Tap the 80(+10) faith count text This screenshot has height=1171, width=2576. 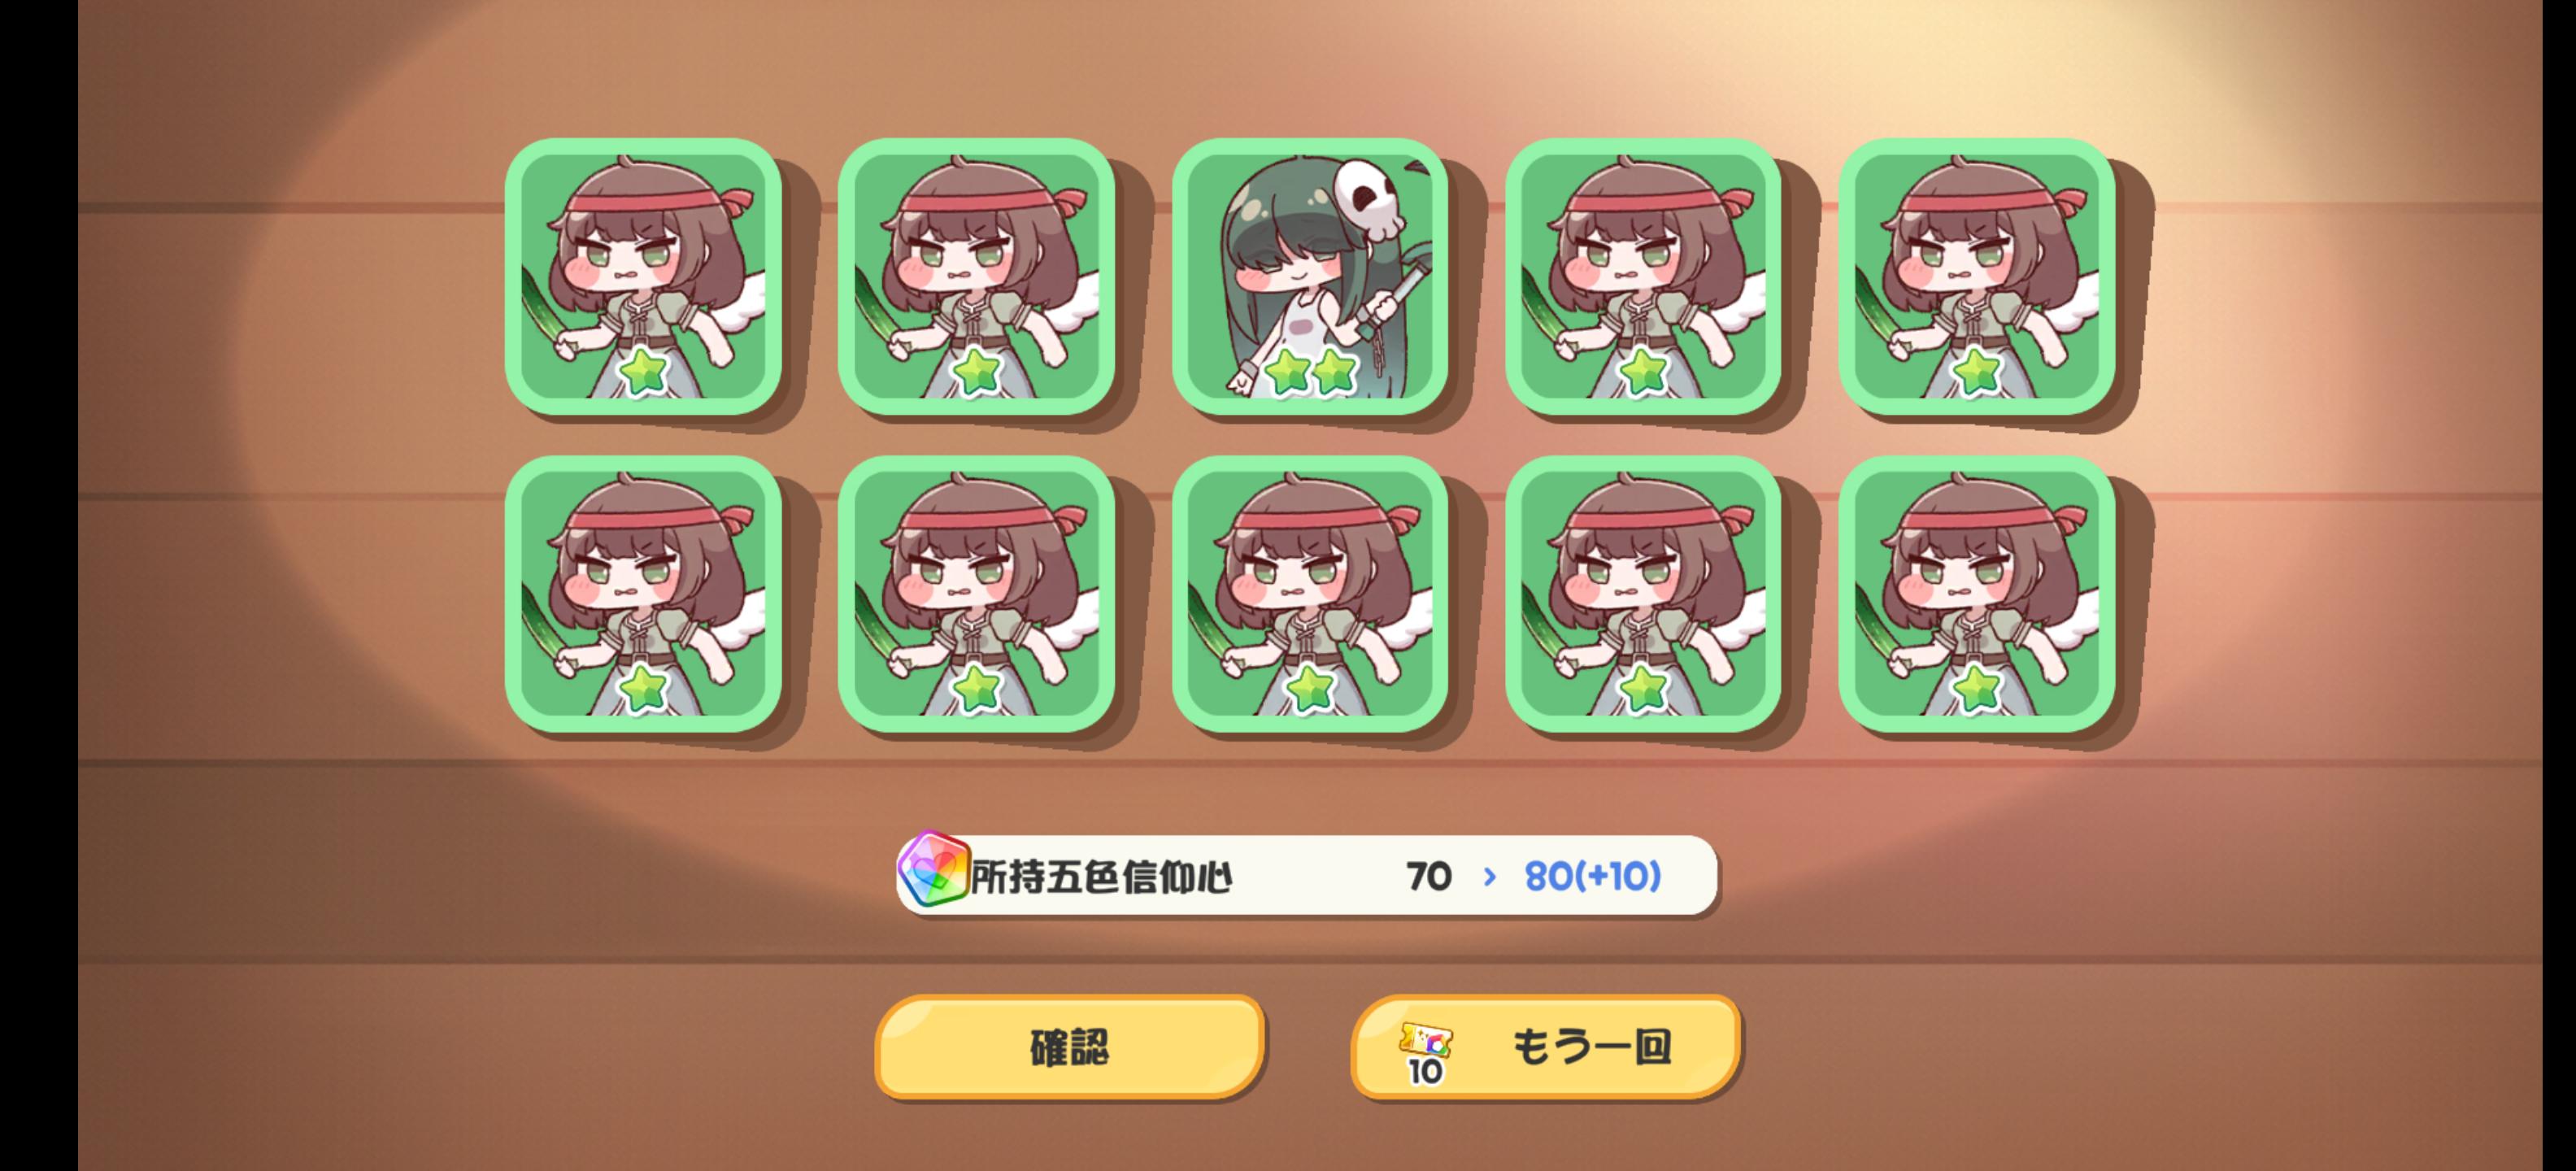[1592, 876]
